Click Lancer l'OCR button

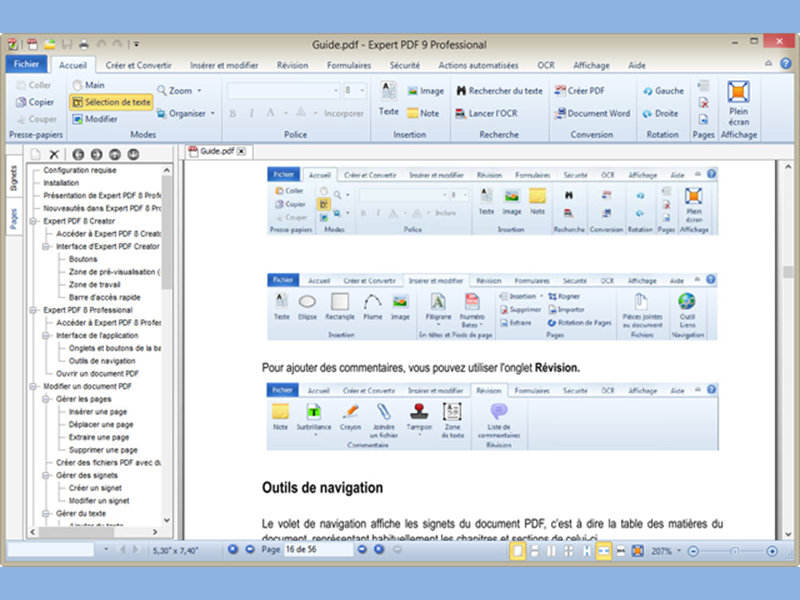486,113
